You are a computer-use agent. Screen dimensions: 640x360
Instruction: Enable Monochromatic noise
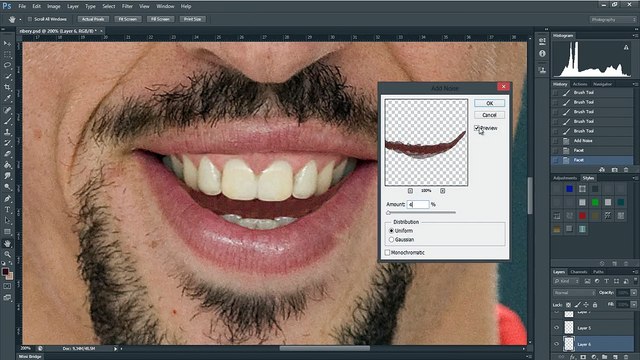click(x=387, y=253)
